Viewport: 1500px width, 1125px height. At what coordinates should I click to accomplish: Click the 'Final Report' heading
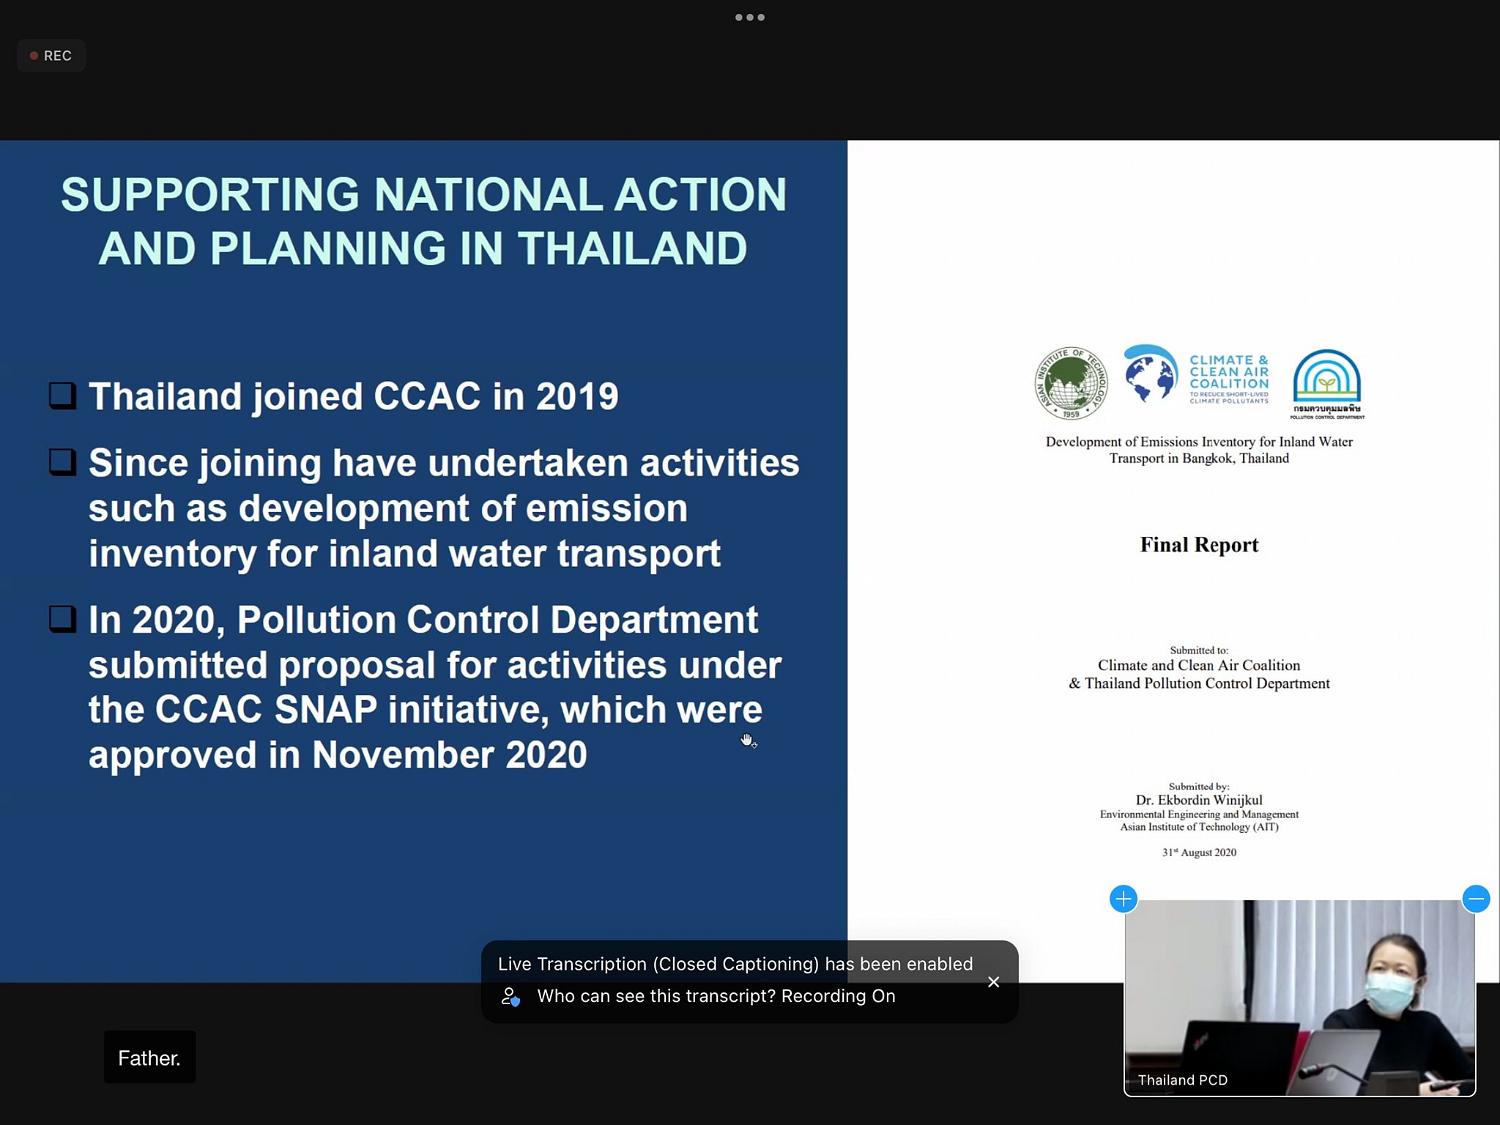pos(1199,545)
